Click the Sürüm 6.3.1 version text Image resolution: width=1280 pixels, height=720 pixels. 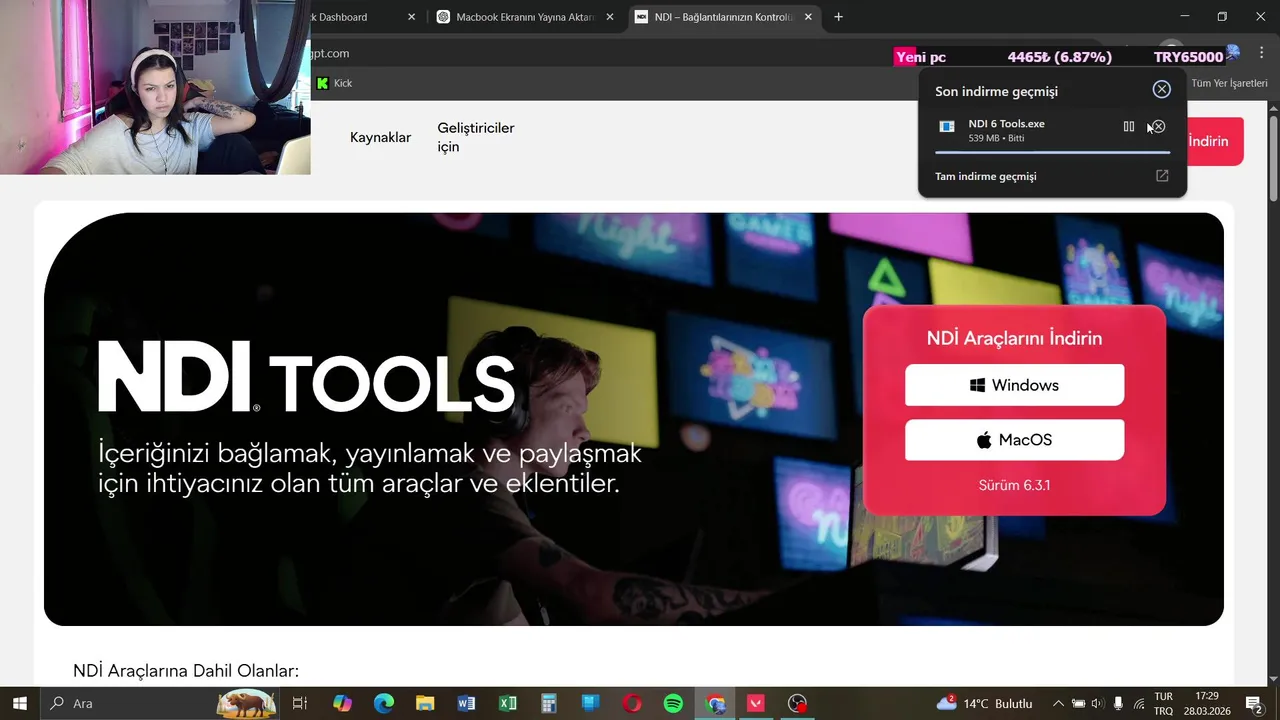coord(1014,485)
